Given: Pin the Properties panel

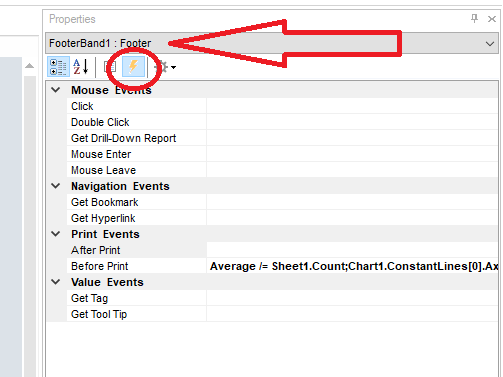Looking at the screenshot, I should click(x=474, y=19).
